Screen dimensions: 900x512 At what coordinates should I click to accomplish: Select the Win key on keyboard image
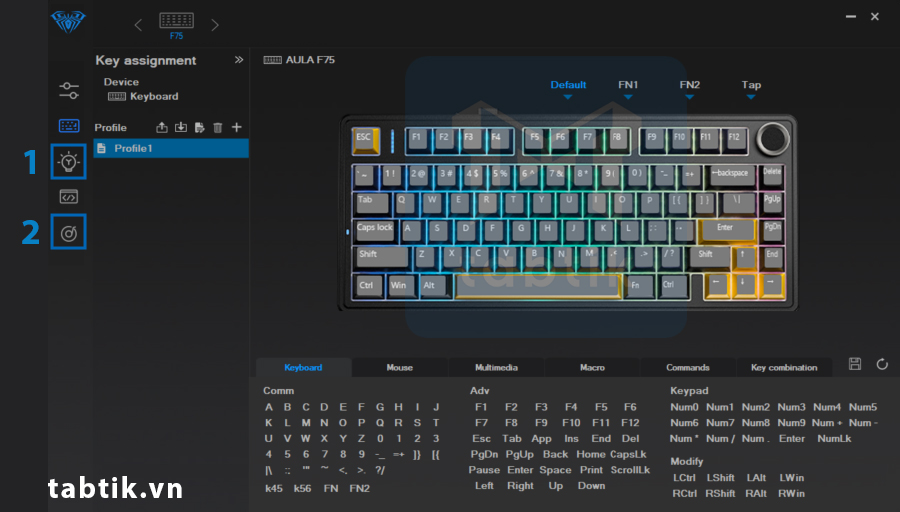click(x=401, y=286)
